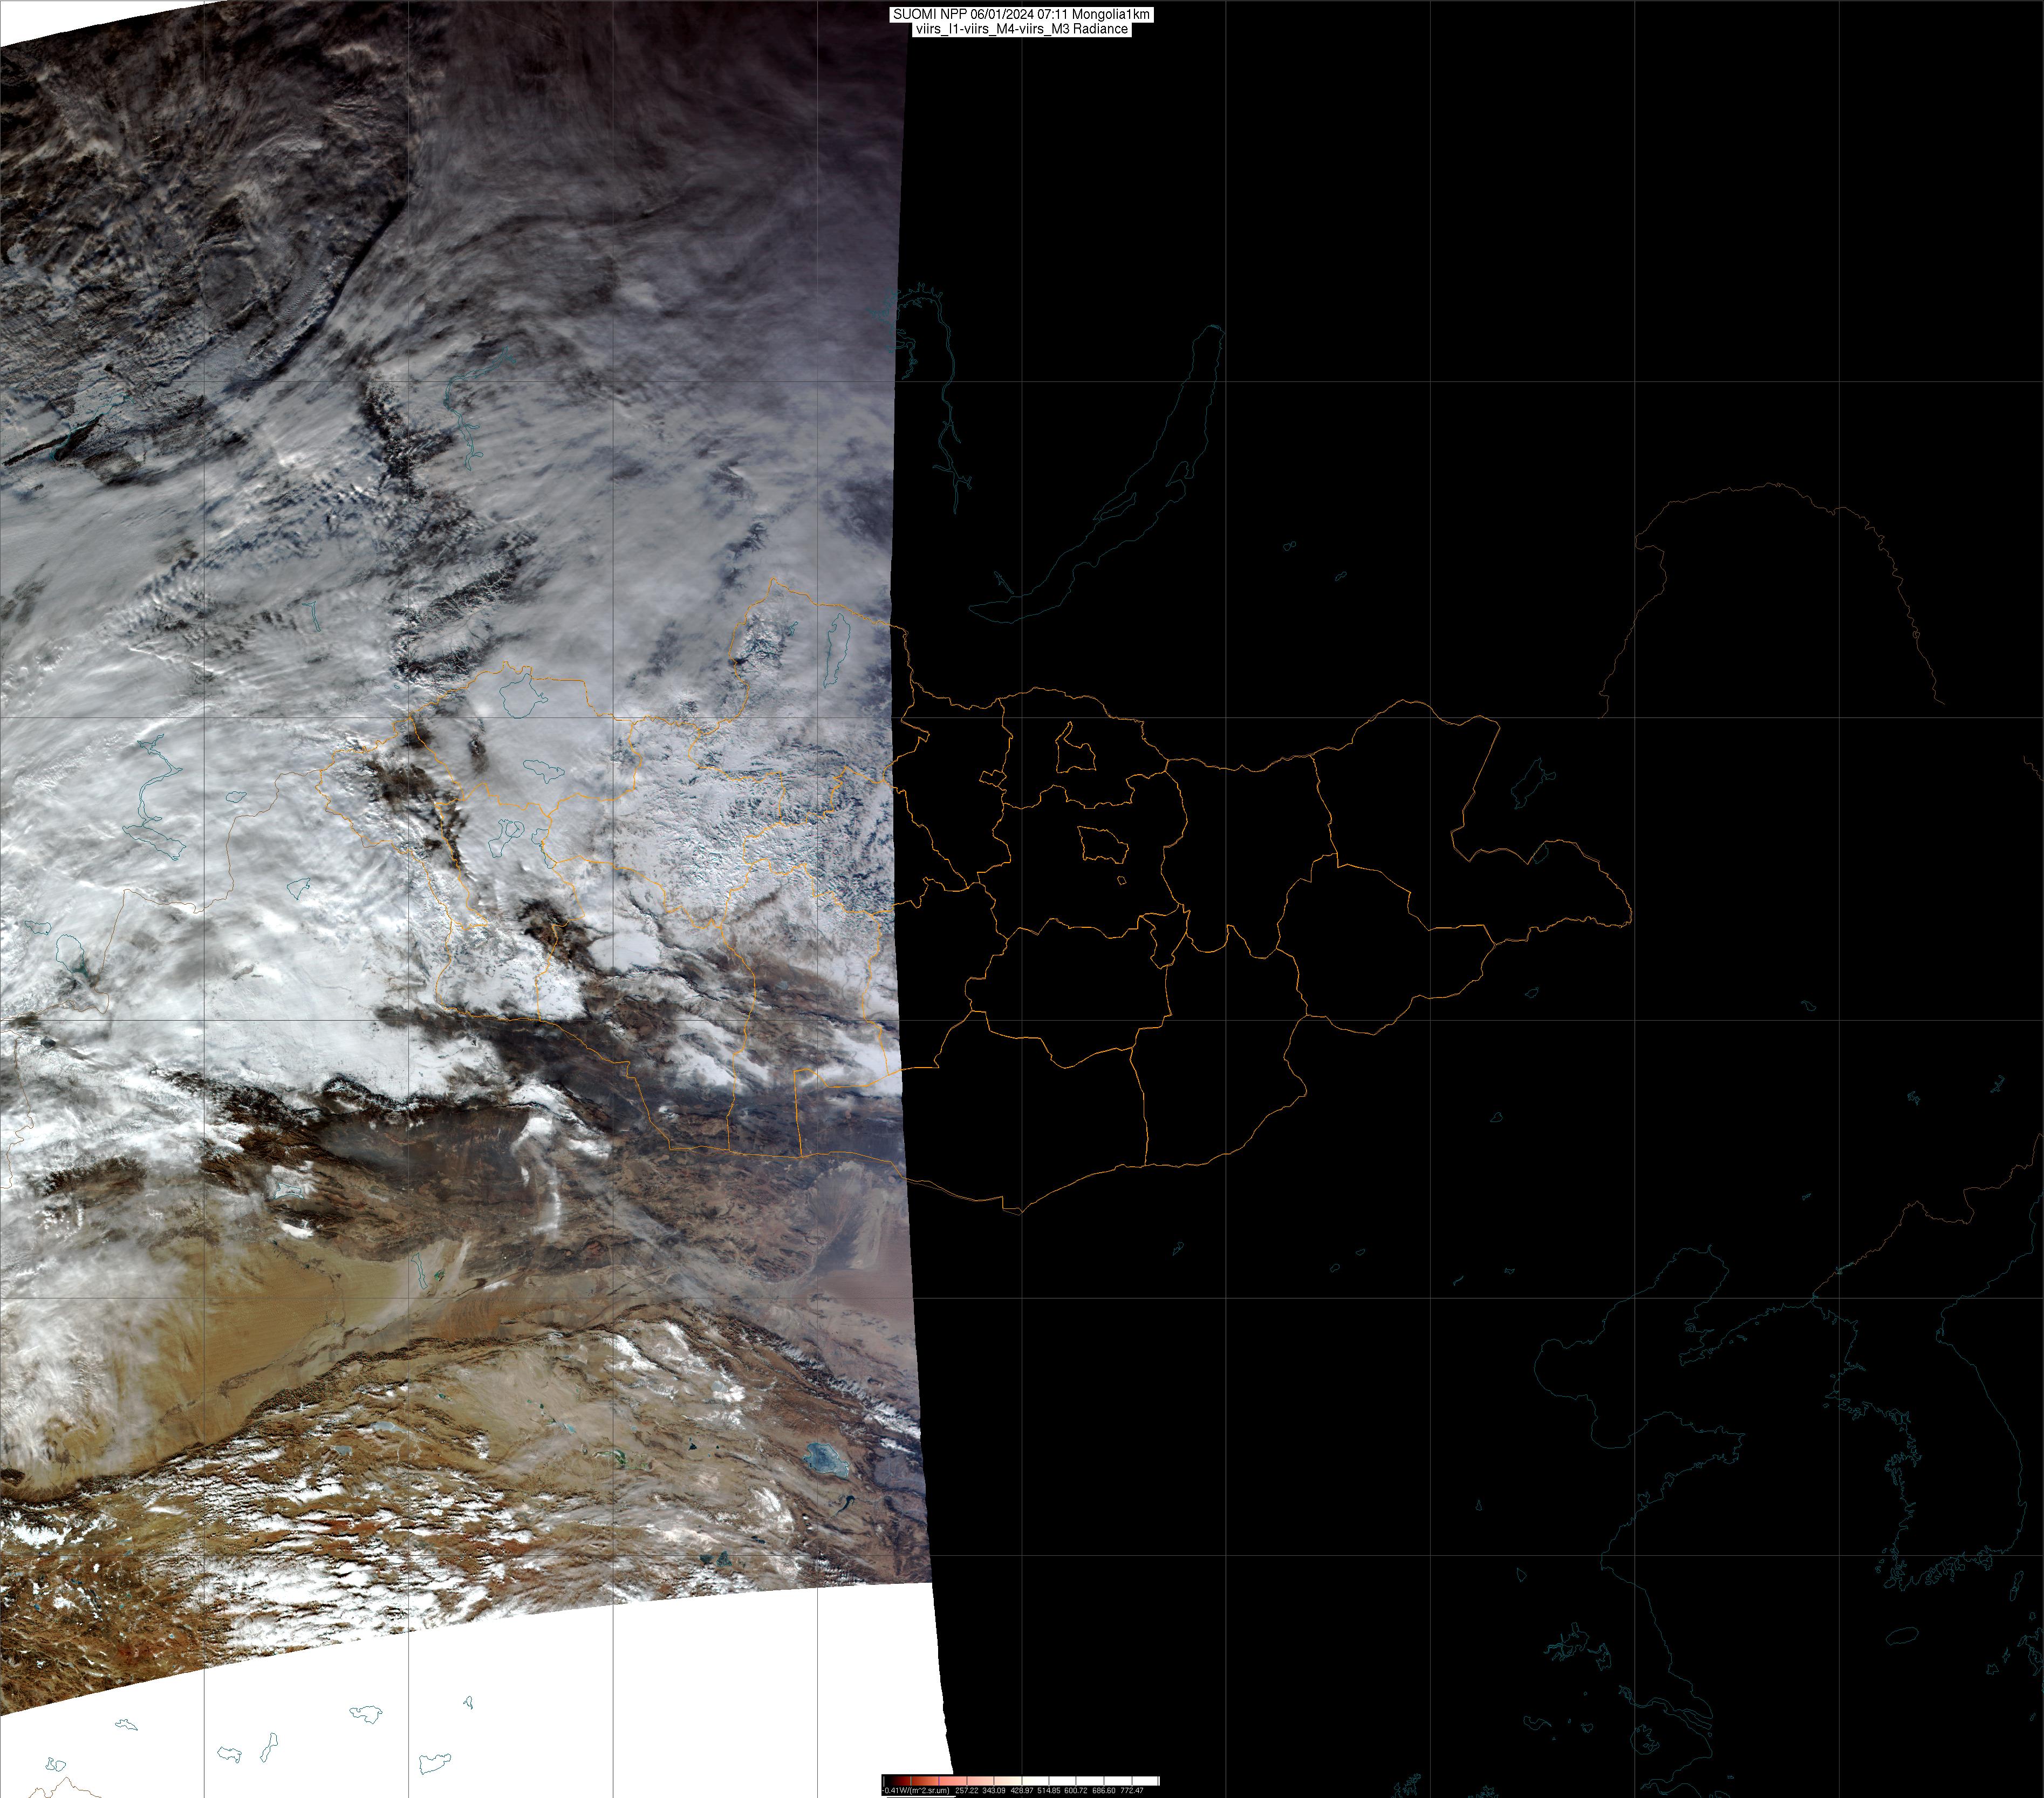Screen dimensions: 2044x1798
Task: Click the 600.72 colorbar value label
Action: (x=1076, y=1791)
